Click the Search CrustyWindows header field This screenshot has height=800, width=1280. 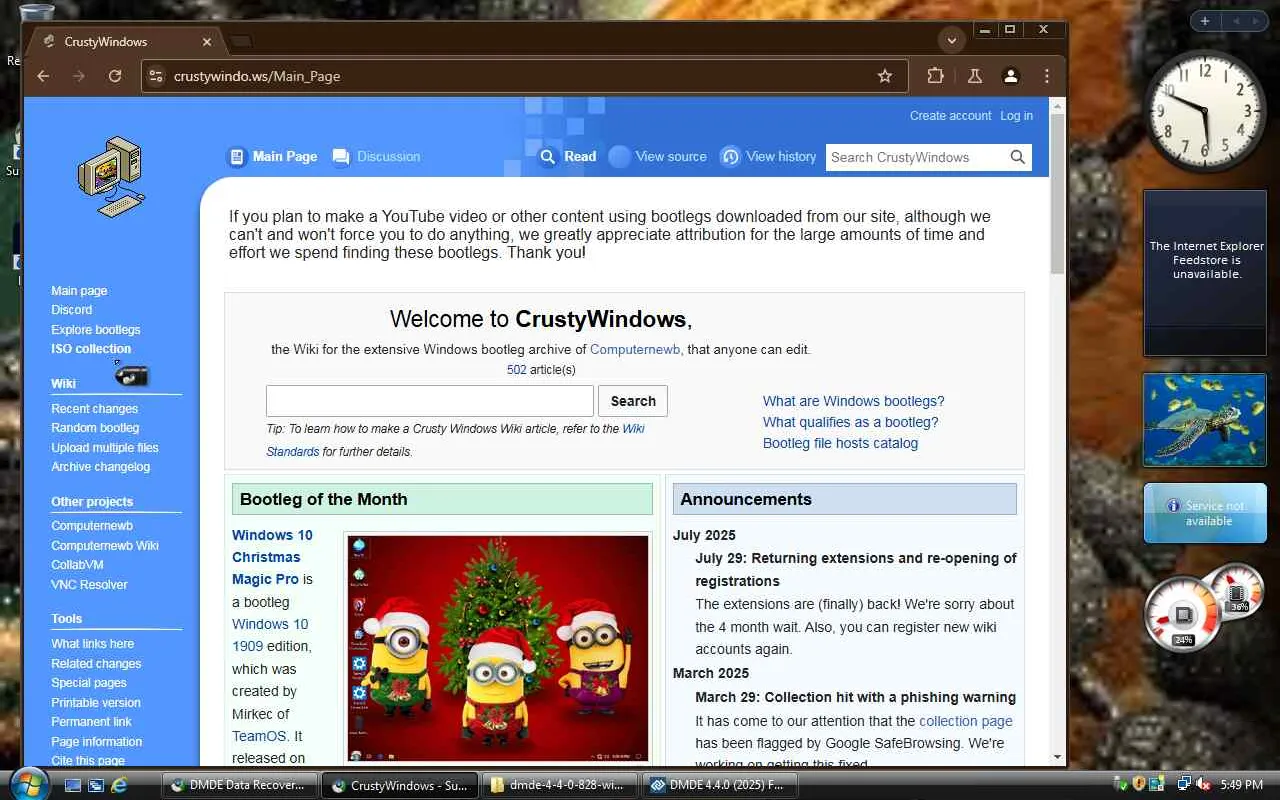click(917, 157)
